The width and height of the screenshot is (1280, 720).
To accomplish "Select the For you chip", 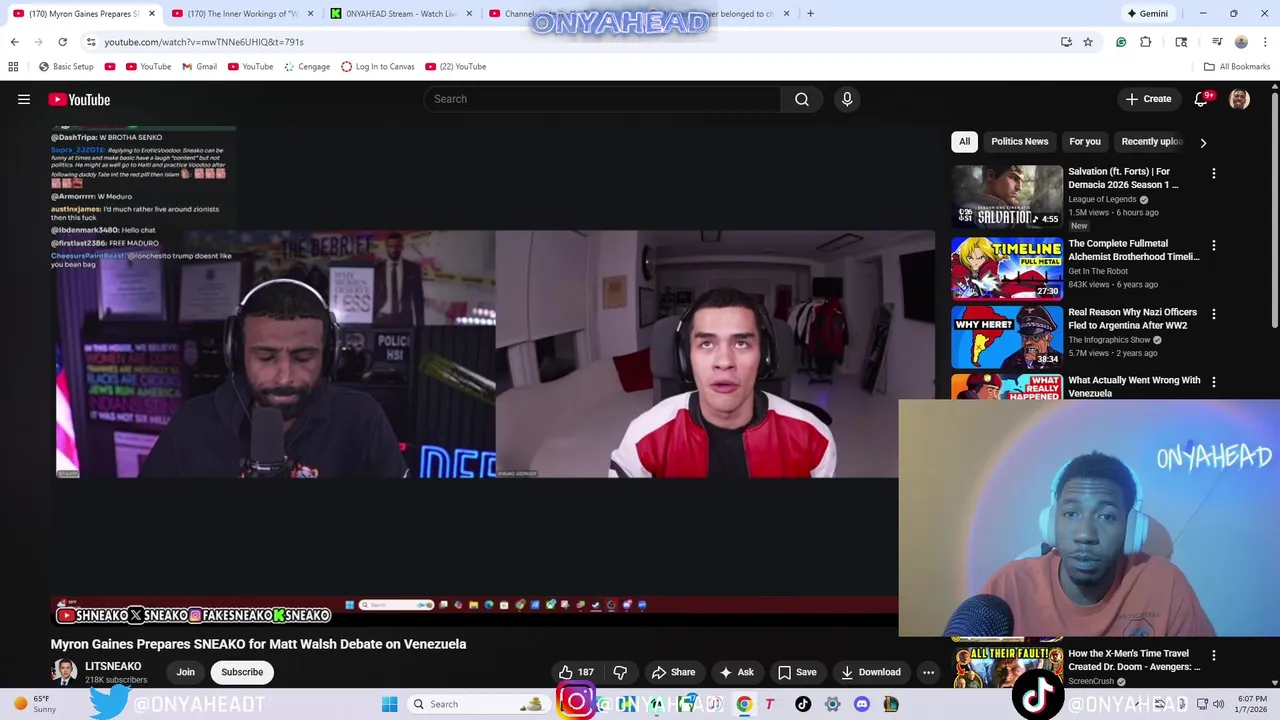I will pos(1085,142).
